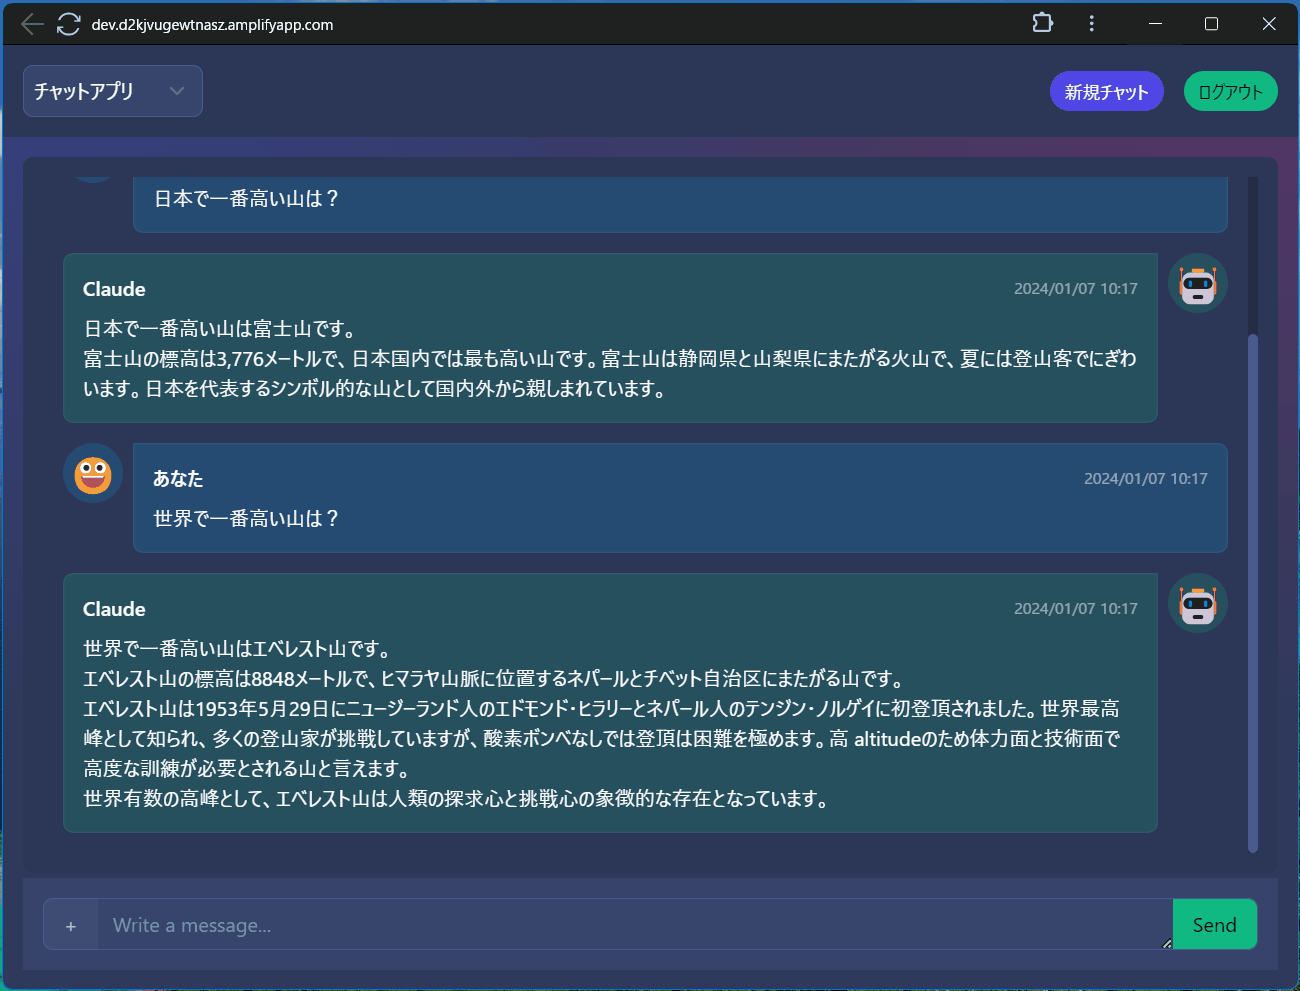1300x991 pixels.
Task: Click the chat history vertical scrollbar
Action: point(1252,590)
